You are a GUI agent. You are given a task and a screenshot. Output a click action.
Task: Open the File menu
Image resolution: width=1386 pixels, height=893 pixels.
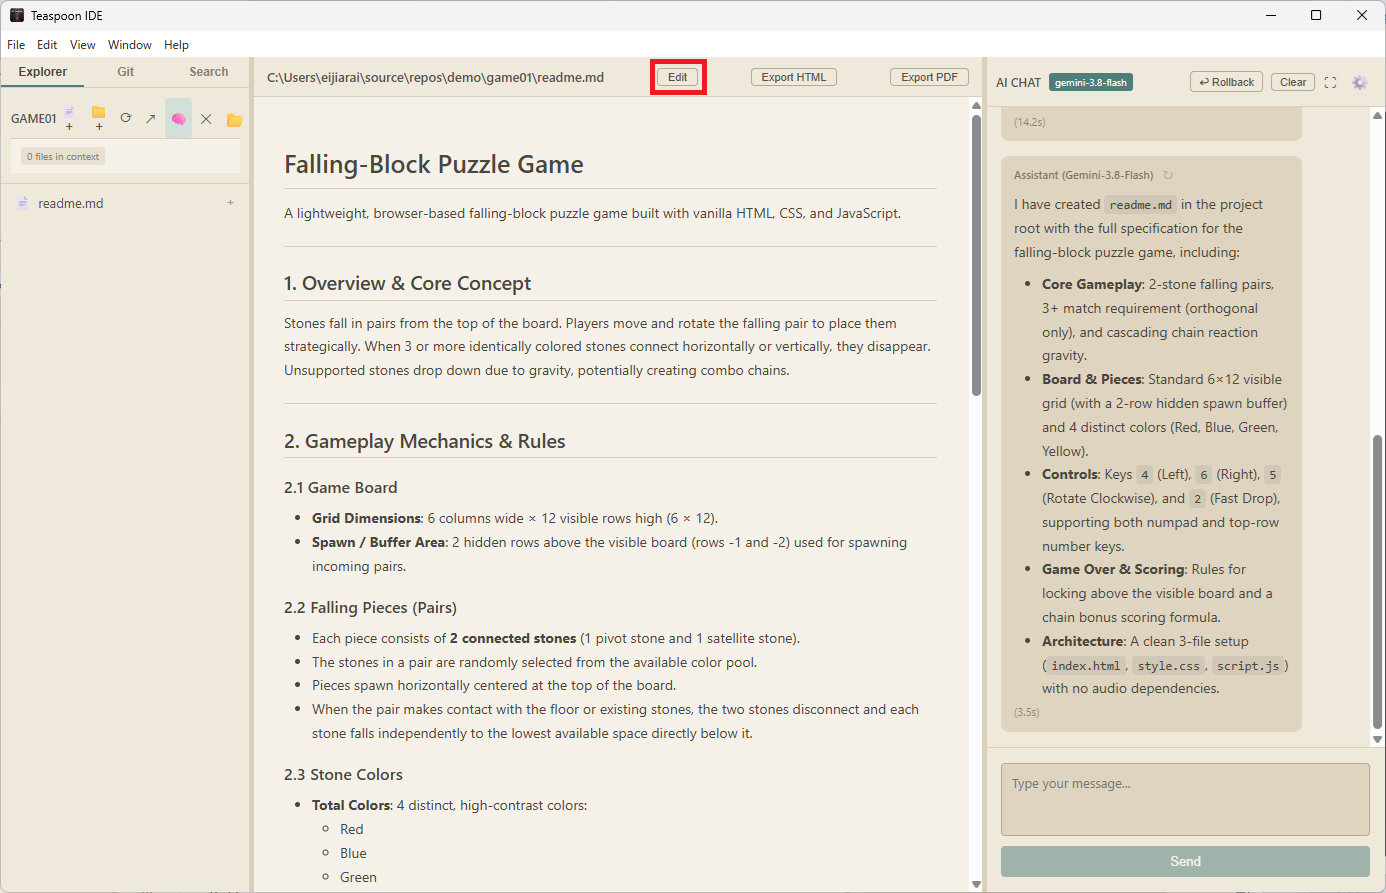(x=16, y=45)
